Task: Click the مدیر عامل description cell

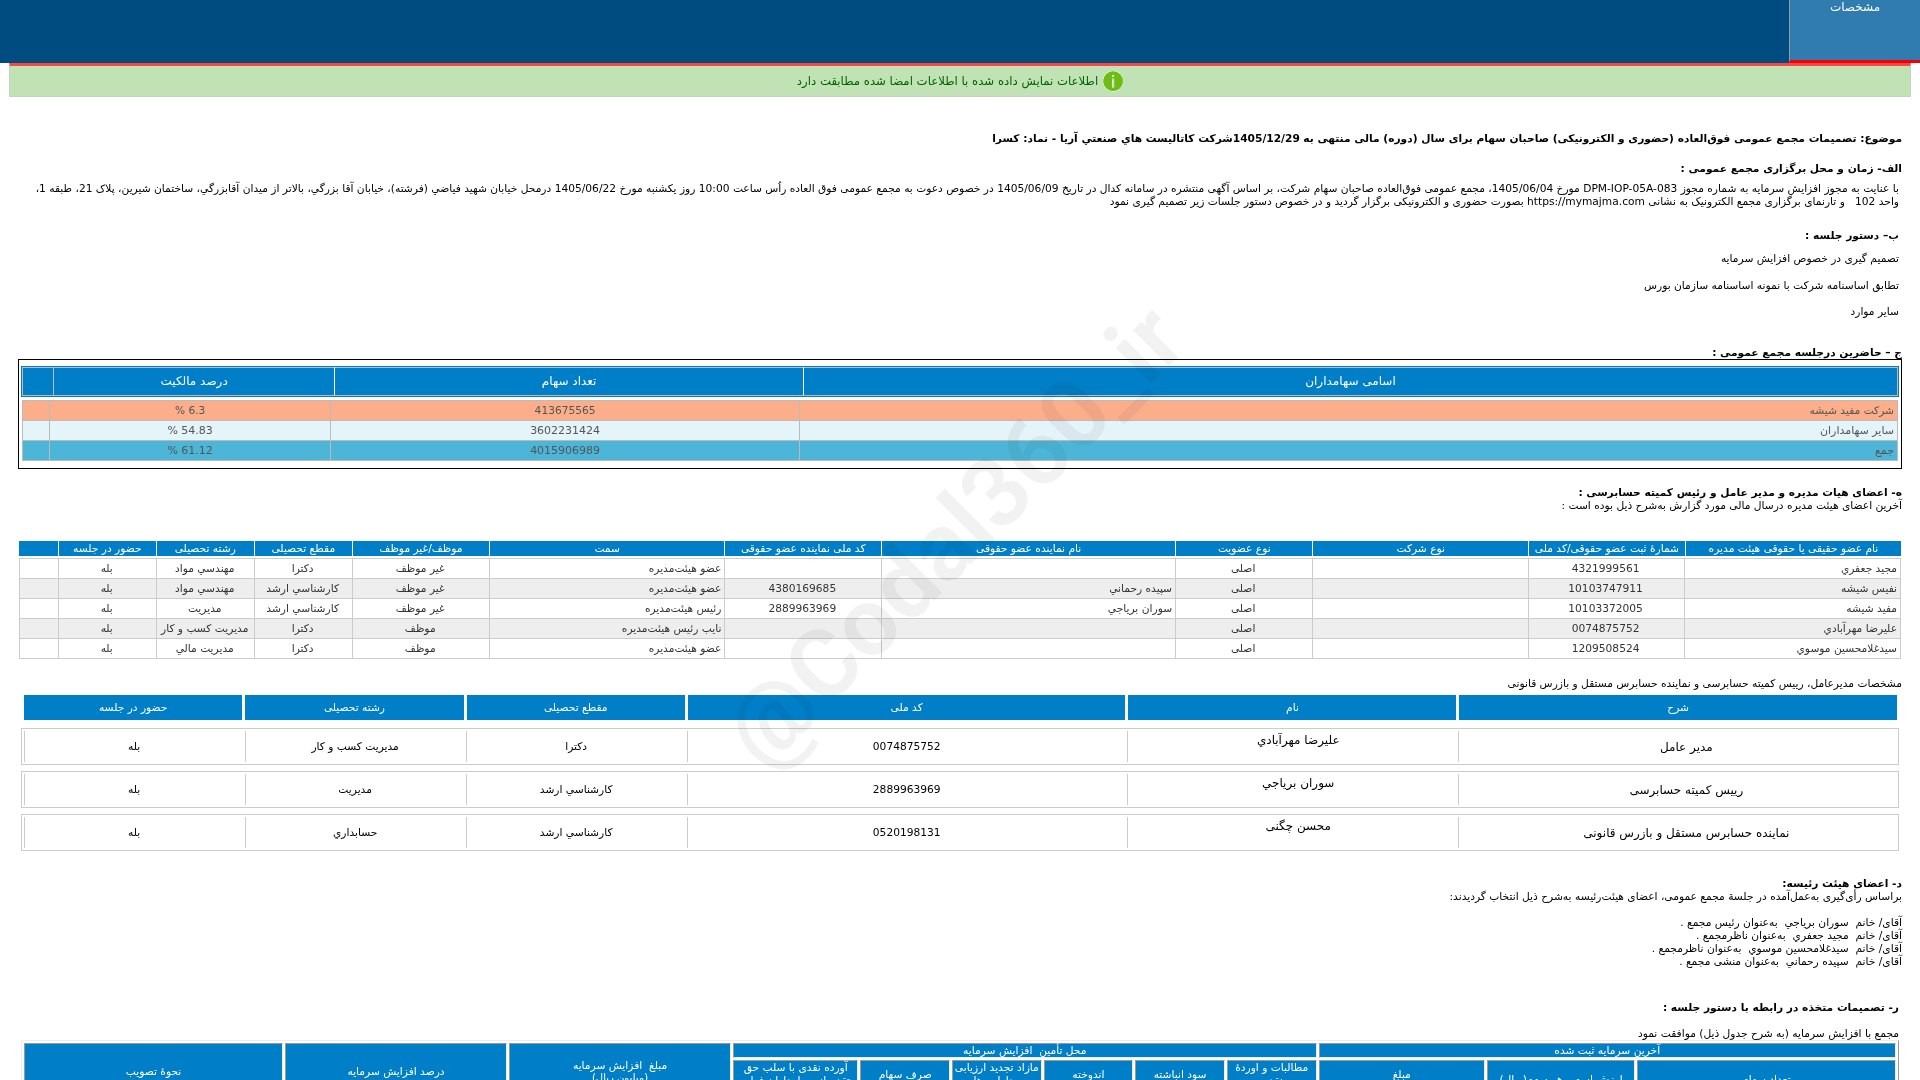Action: (1677, 747)
